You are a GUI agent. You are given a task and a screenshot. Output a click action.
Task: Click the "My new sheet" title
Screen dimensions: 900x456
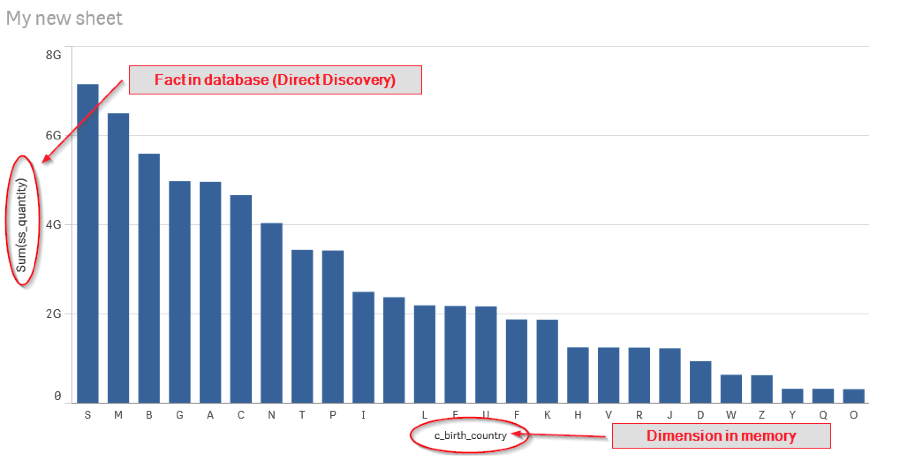click(x=65, y=19)
